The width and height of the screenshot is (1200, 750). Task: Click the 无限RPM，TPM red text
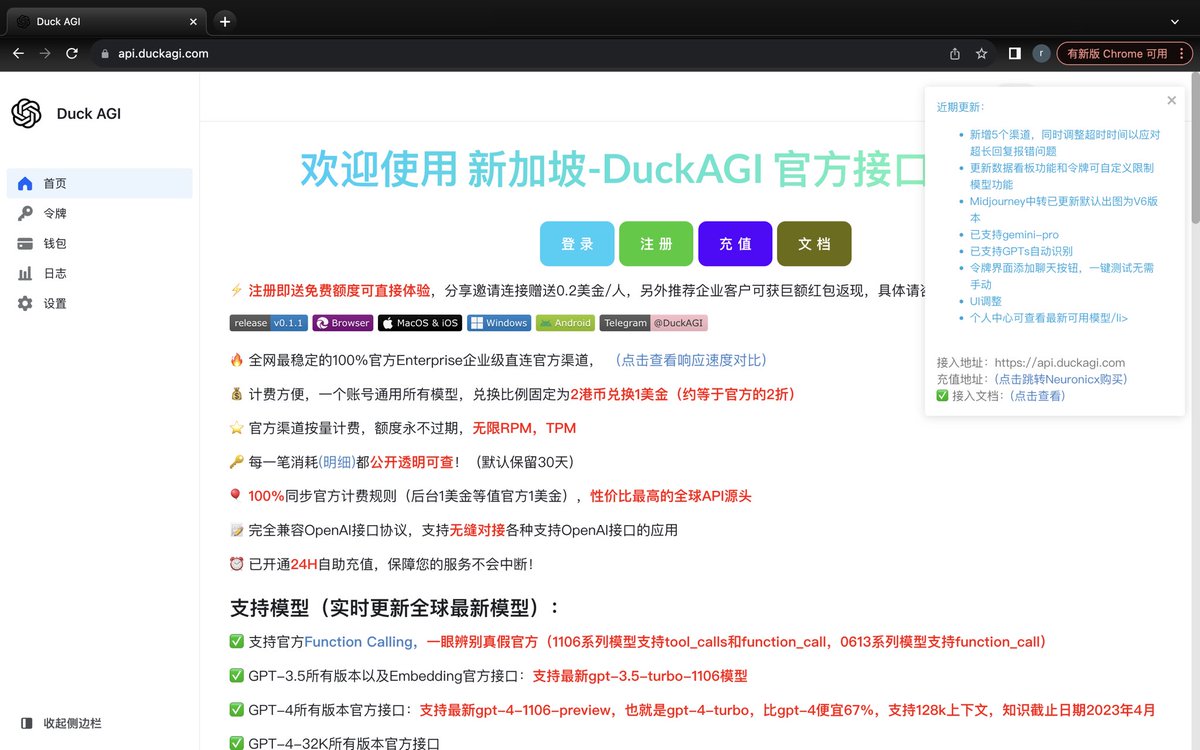click(x=524, y=428)
